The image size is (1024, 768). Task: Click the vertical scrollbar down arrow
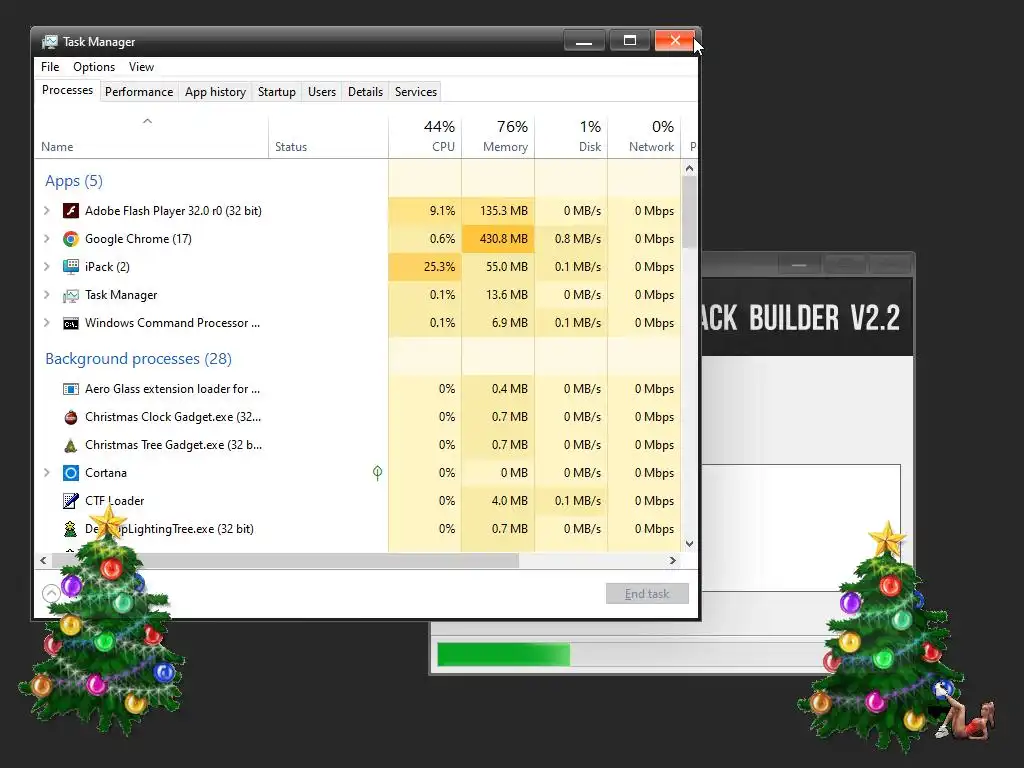[690, 543]
